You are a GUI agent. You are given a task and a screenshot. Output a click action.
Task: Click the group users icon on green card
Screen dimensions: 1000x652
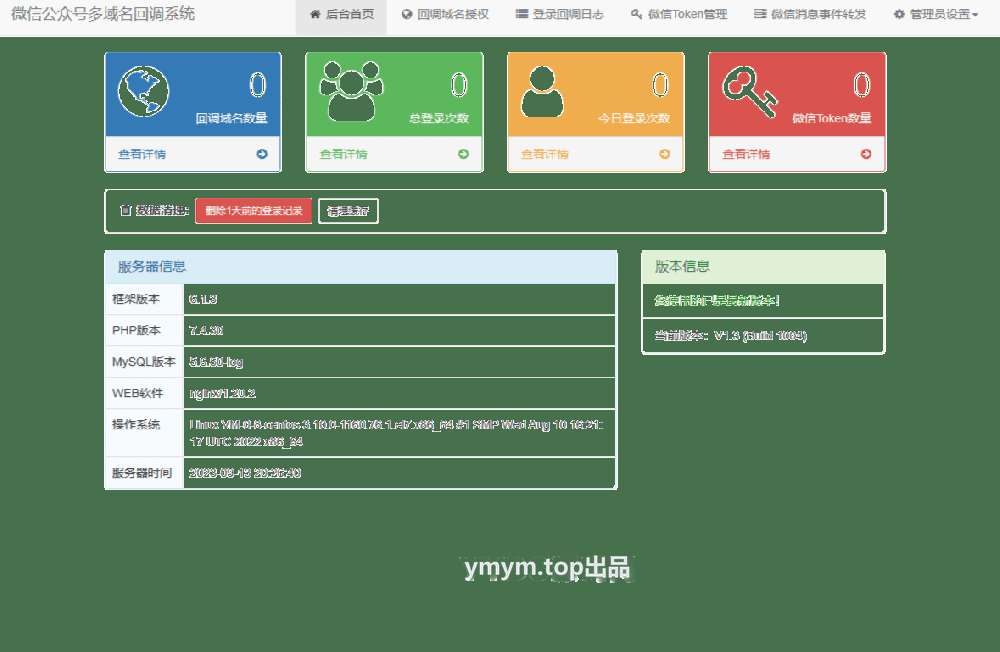click(351, 91)
